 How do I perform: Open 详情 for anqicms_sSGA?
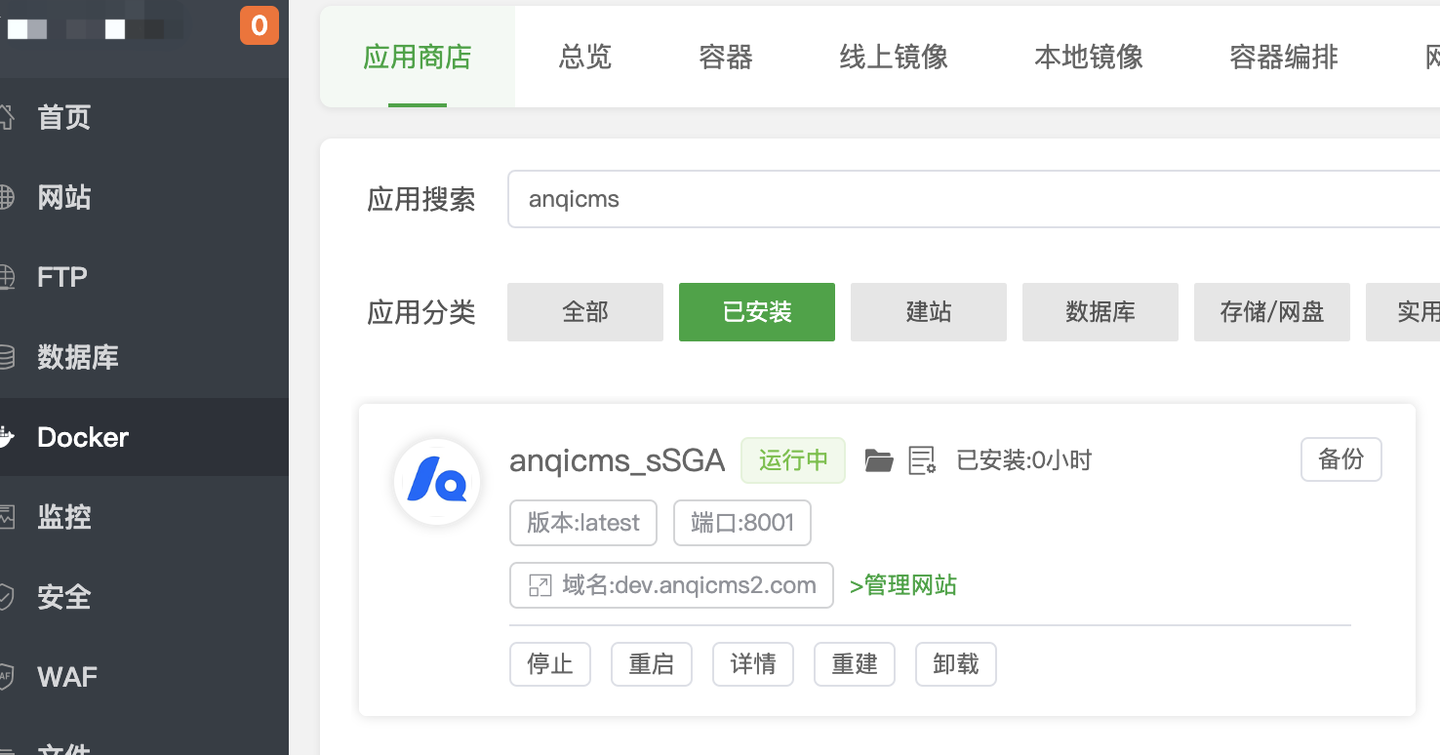753,664
